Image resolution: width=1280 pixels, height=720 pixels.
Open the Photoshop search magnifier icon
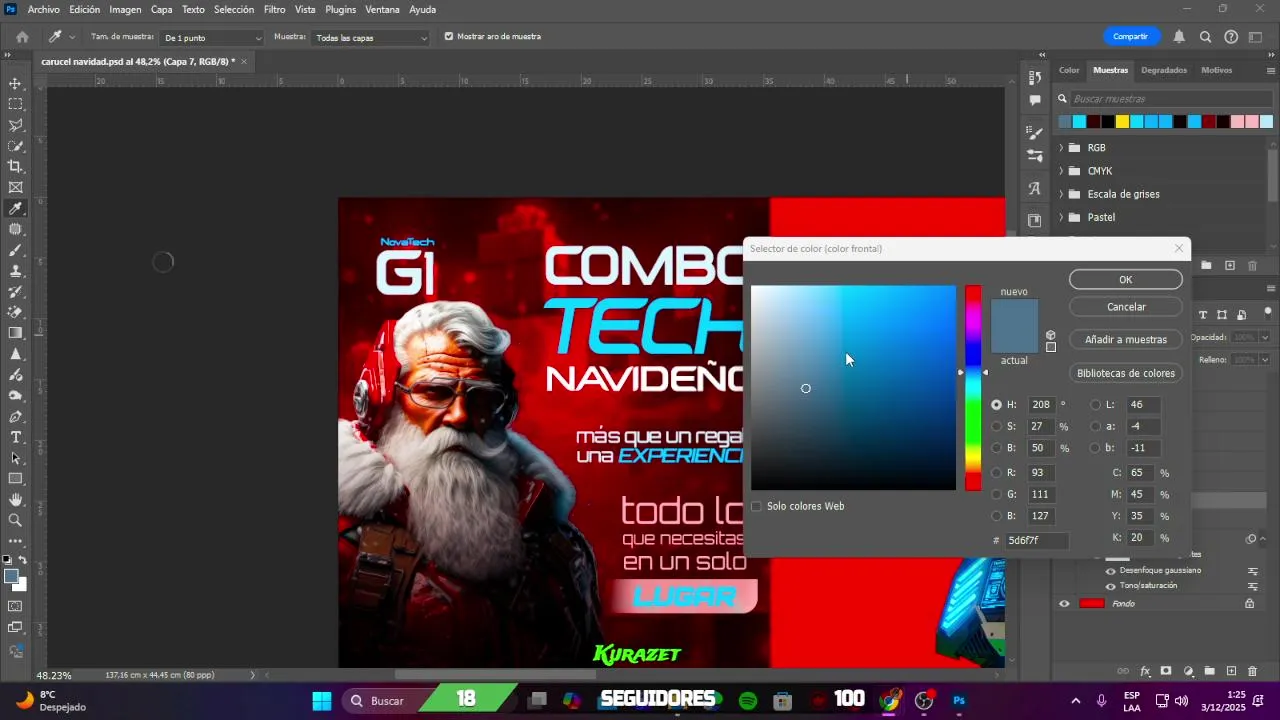click(x=1205, y=37)
